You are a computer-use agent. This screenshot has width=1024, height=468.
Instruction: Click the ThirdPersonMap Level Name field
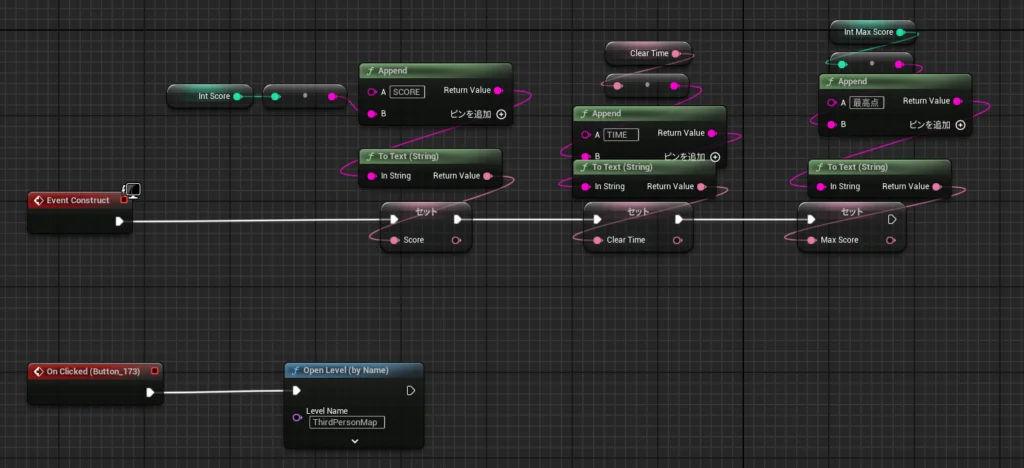click(x=347, y=422)
